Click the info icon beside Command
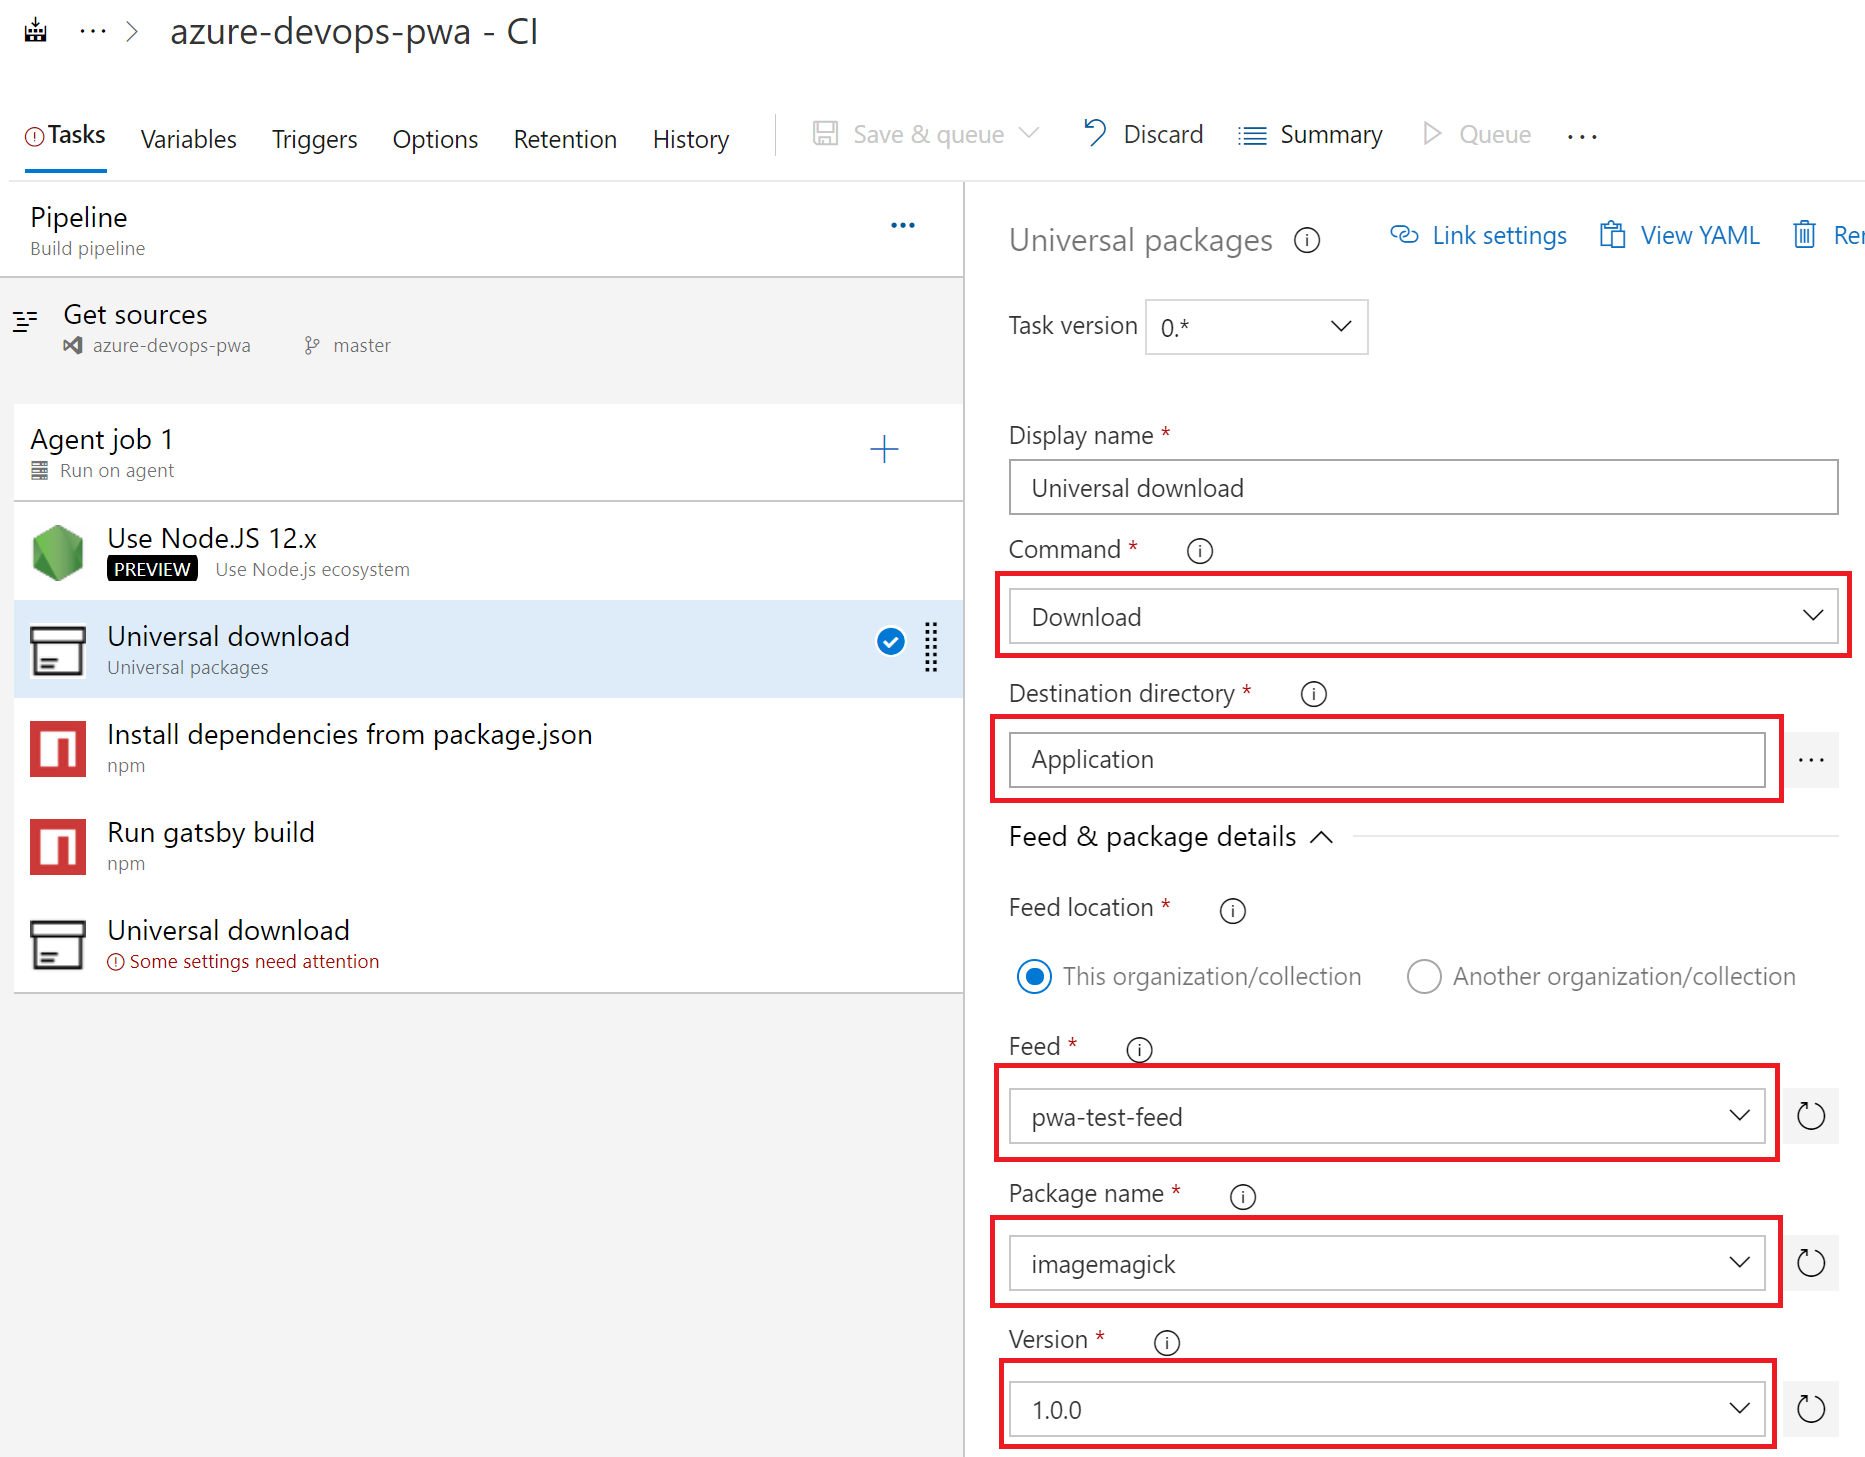Image resolution: width=1865 pixels, height=1457 pixels. (1199, 551)
